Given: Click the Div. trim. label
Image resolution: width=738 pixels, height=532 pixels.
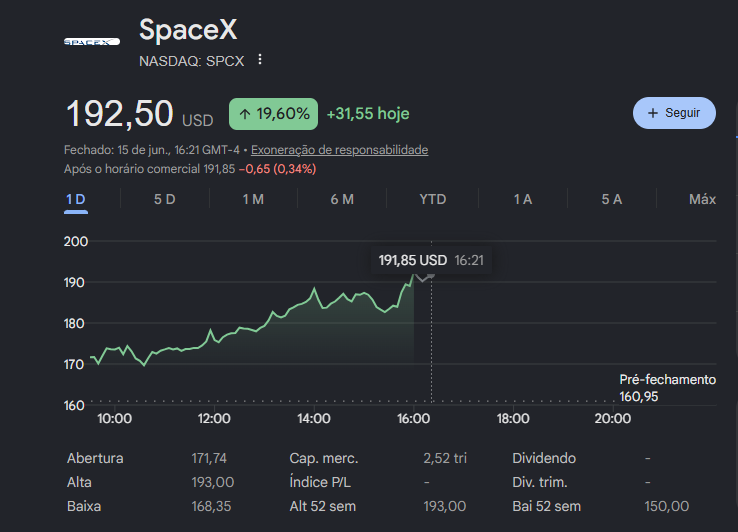Looking at the screenshot, I should [x=540, y=483].
